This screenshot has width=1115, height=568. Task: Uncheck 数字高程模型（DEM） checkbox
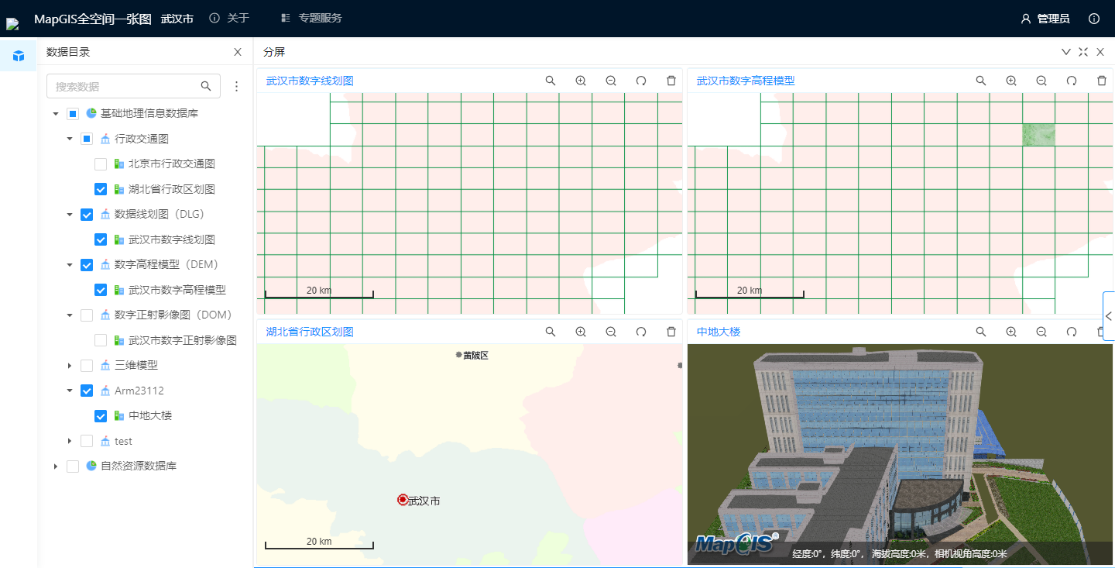[x=87, y=264]
